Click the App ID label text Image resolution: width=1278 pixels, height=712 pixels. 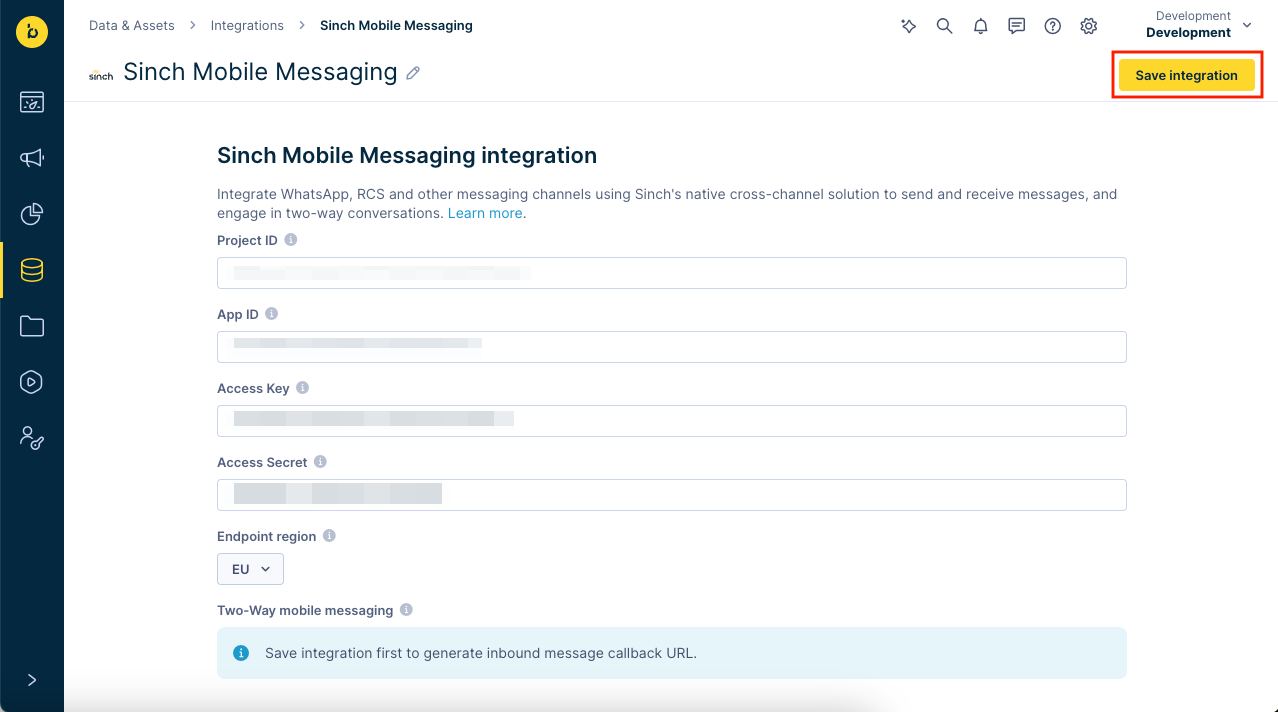(238, 314)
